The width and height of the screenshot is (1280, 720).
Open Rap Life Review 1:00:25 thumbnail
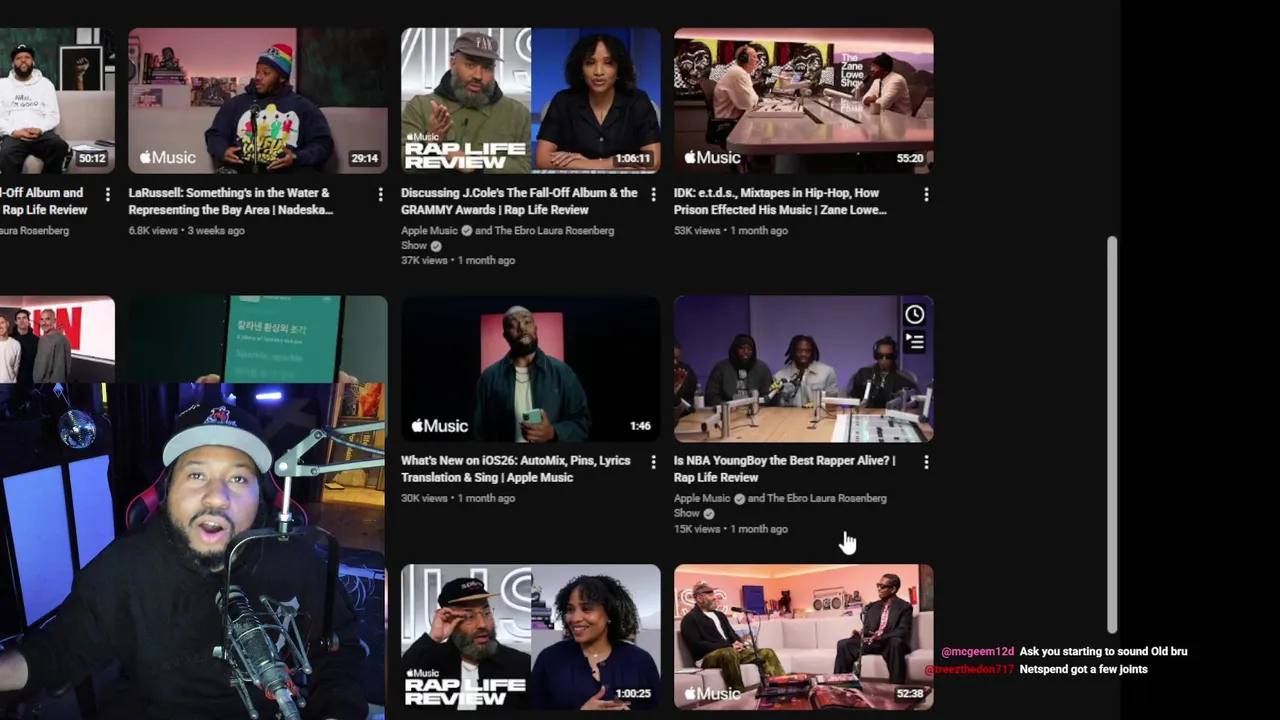[x=531, y=637]
